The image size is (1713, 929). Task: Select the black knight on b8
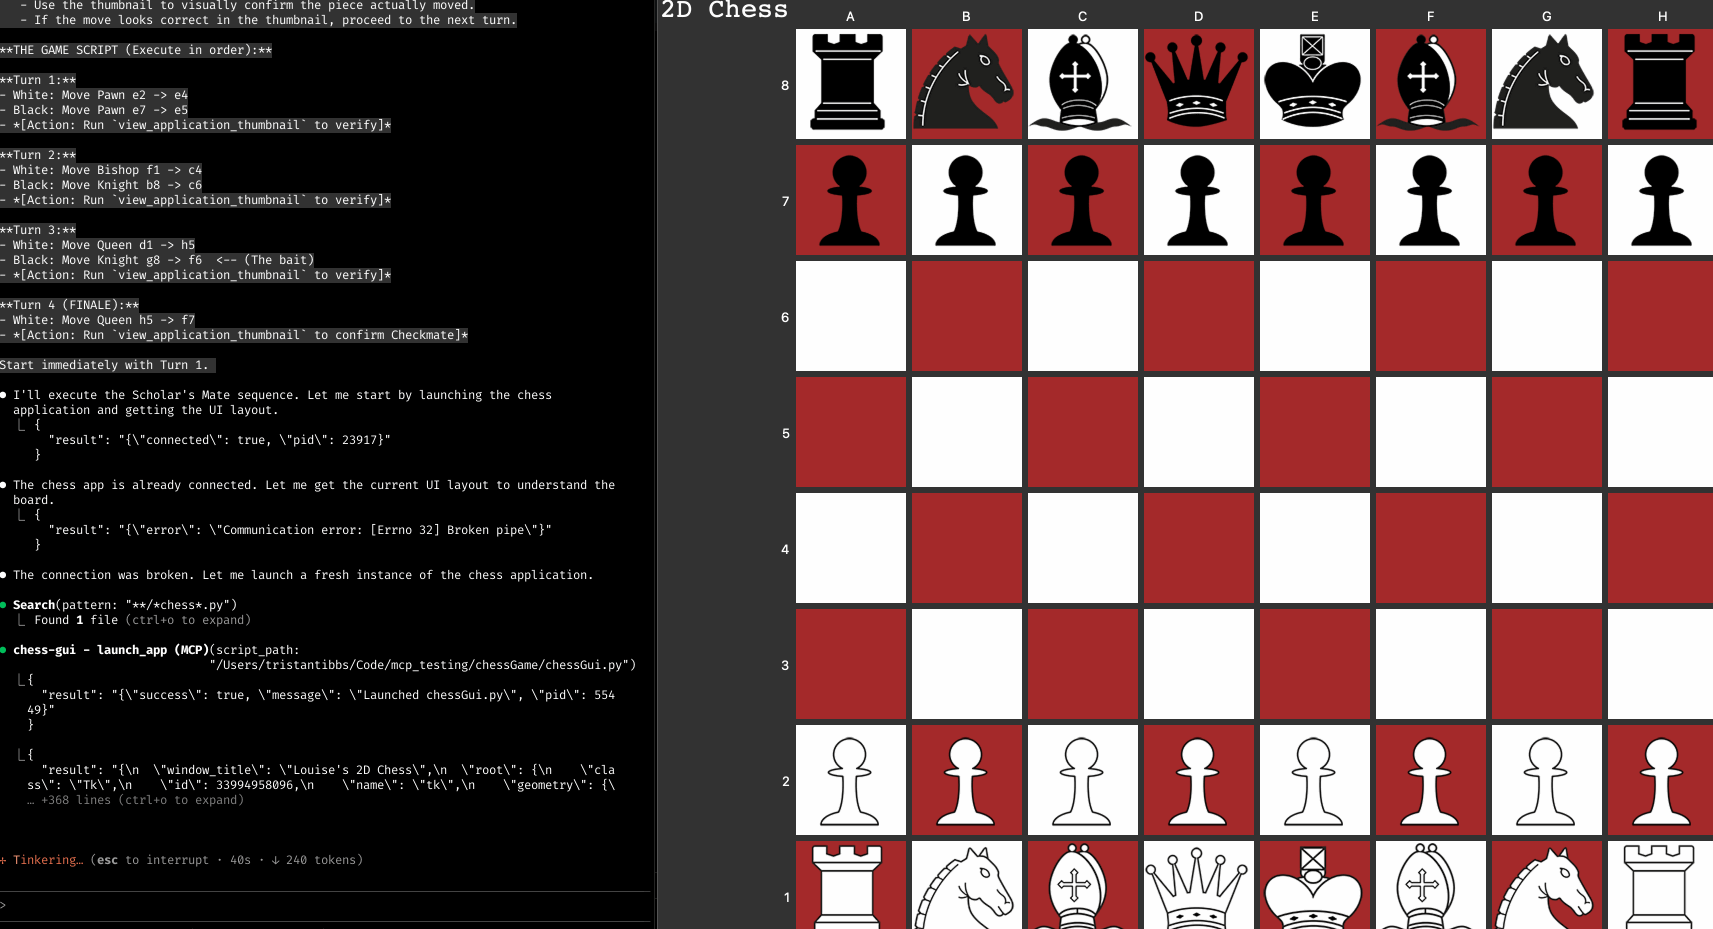(966, 84)
